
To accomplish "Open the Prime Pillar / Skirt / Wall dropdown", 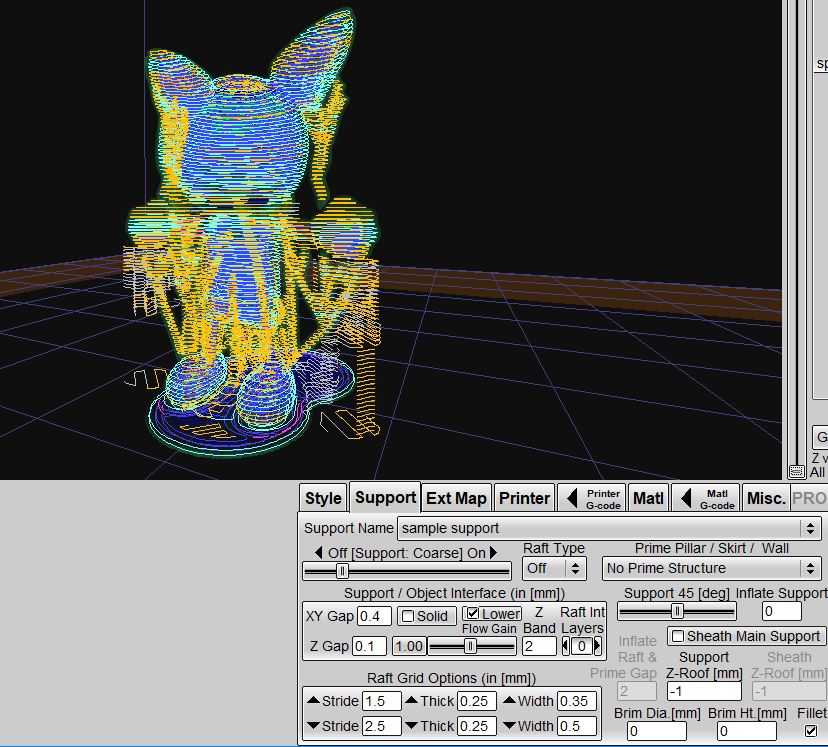I will coord(711,569).
